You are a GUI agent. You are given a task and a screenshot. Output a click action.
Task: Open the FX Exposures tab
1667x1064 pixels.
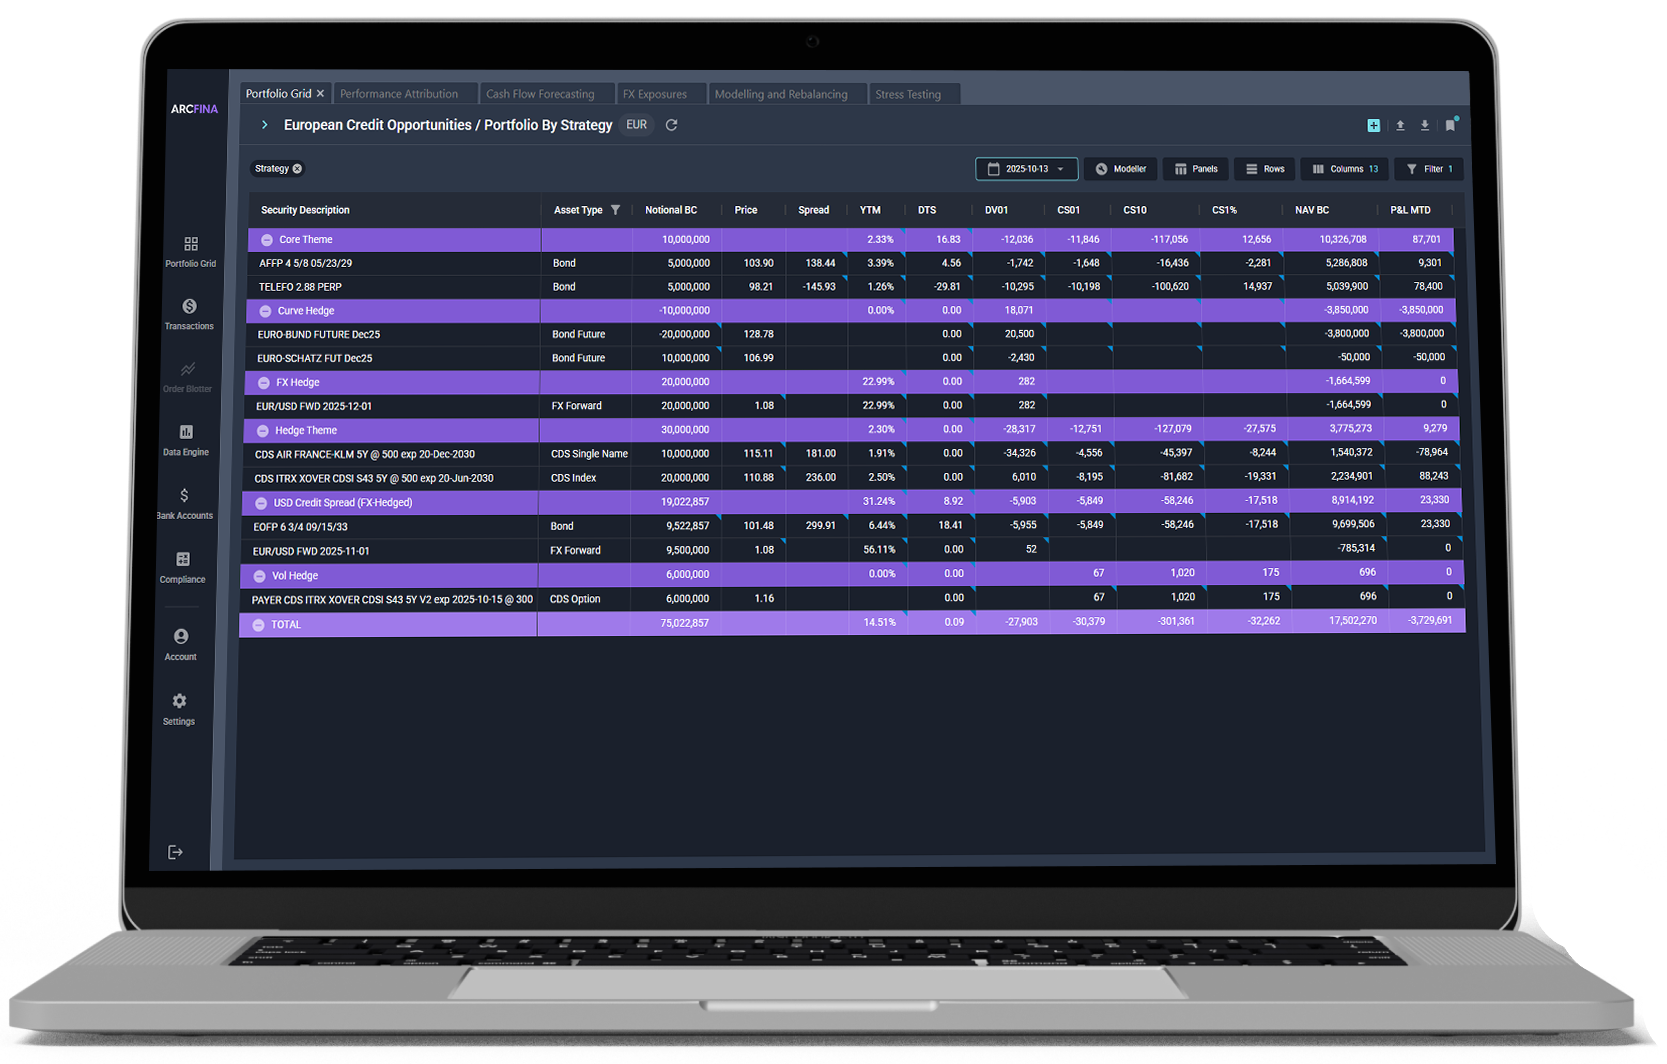click(655, 93)
